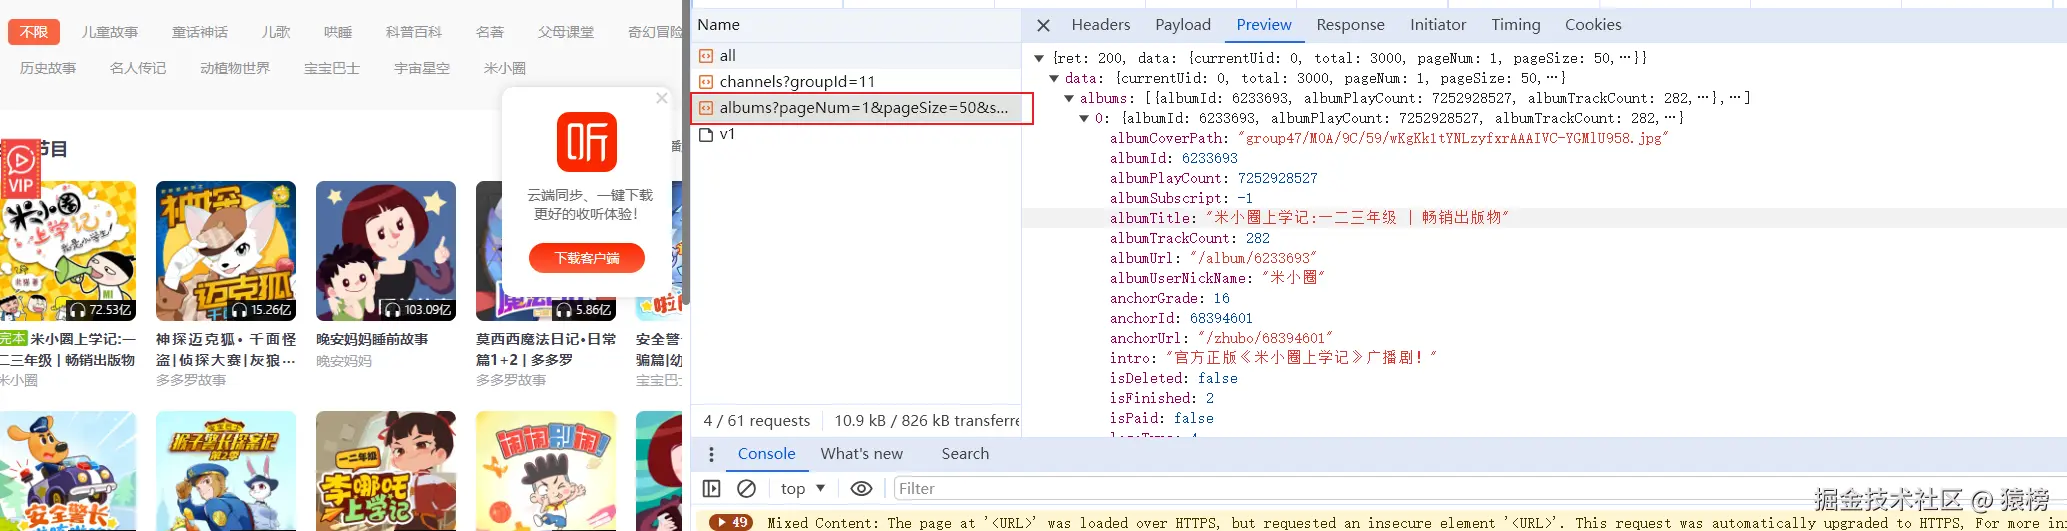Screen dimensions: 2067x531
Task: Select the 宇宙星空 category
Action: [422, 68]
